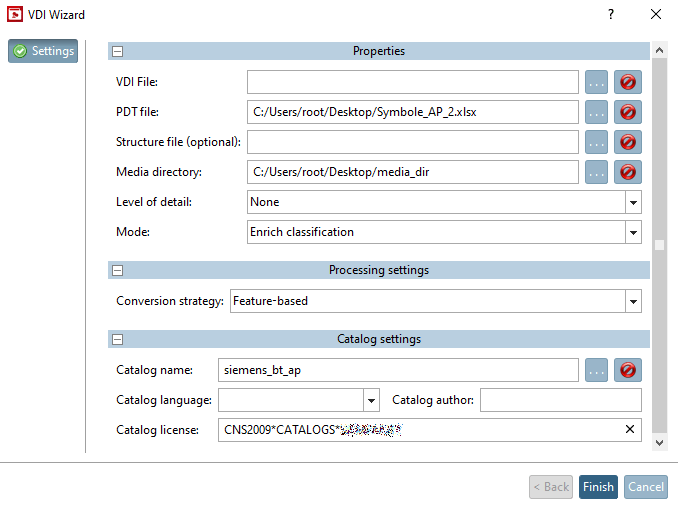Clear the Media directory using red icon
This screenshot has height=508, width=678.
point(628,172)
